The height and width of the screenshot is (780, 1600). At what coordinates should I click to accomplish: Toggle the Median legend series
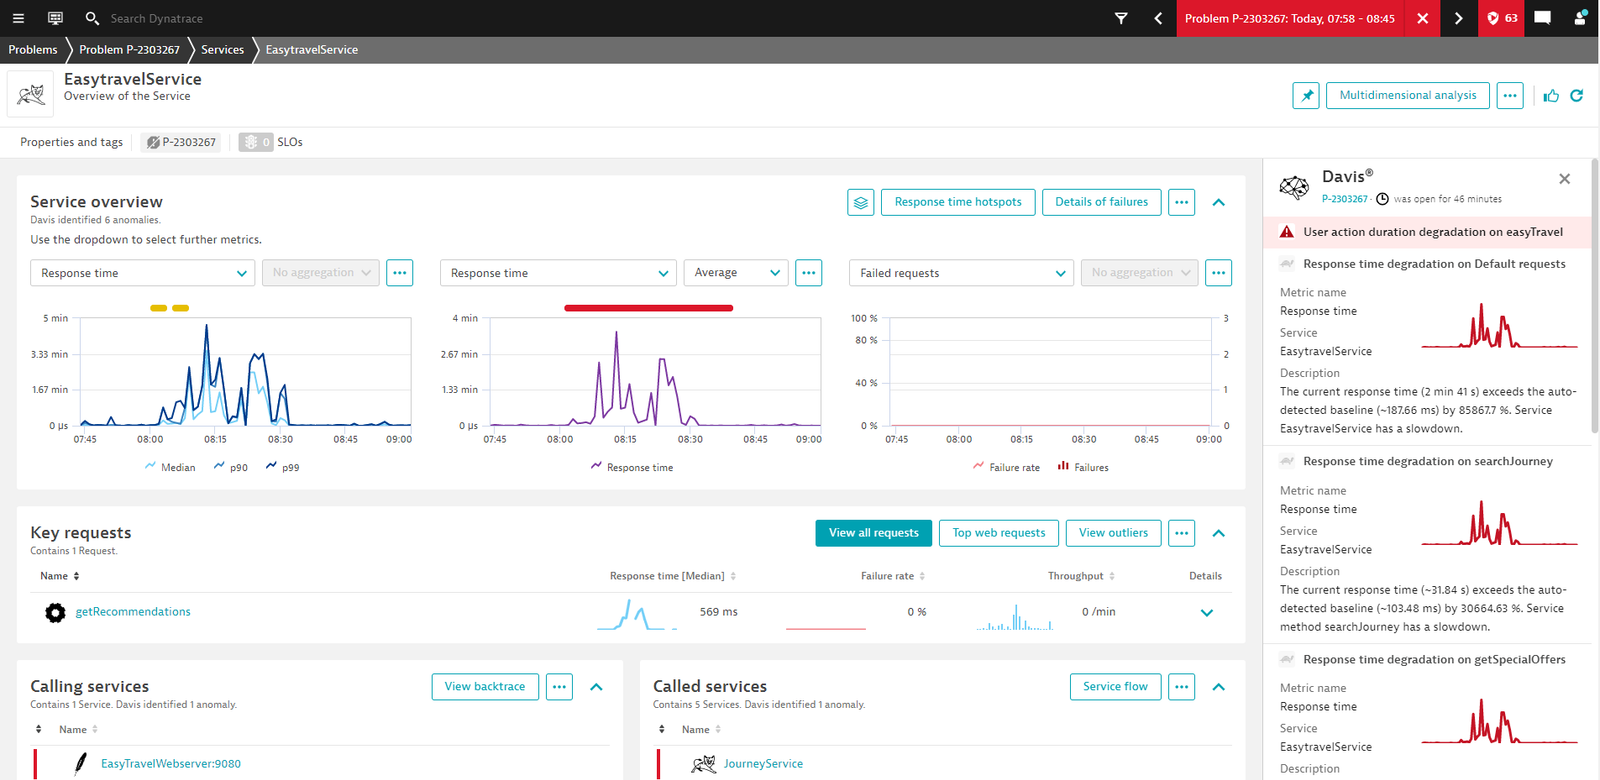[x=170, y=467]
